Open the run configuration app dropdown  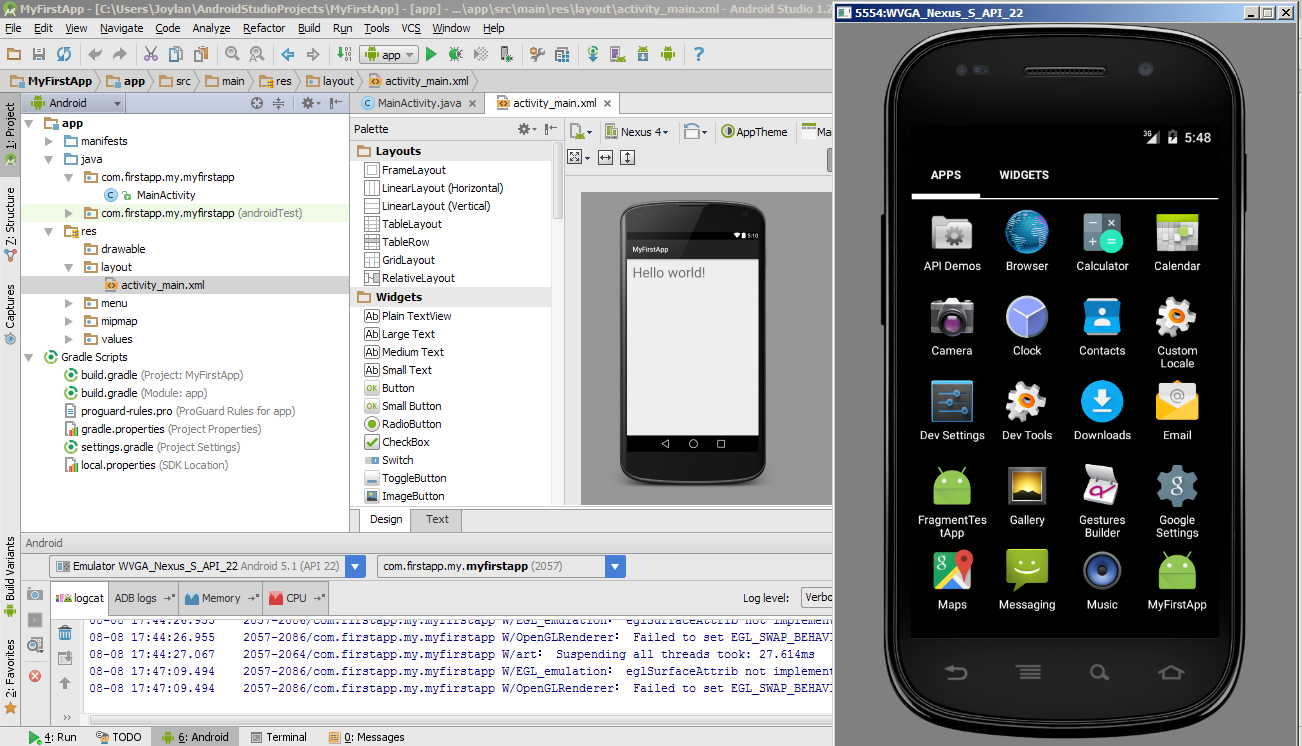pos(388,55)
